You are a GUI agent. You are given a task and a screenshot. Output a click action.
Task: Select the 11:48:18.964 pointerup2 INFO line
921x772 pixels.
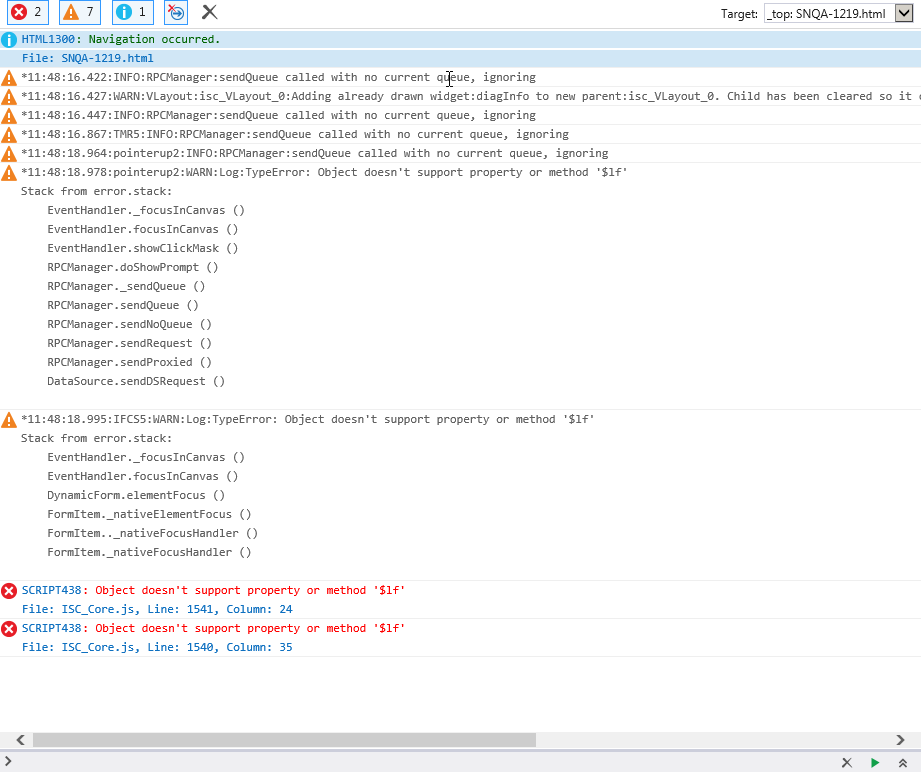tap(315, 153)
